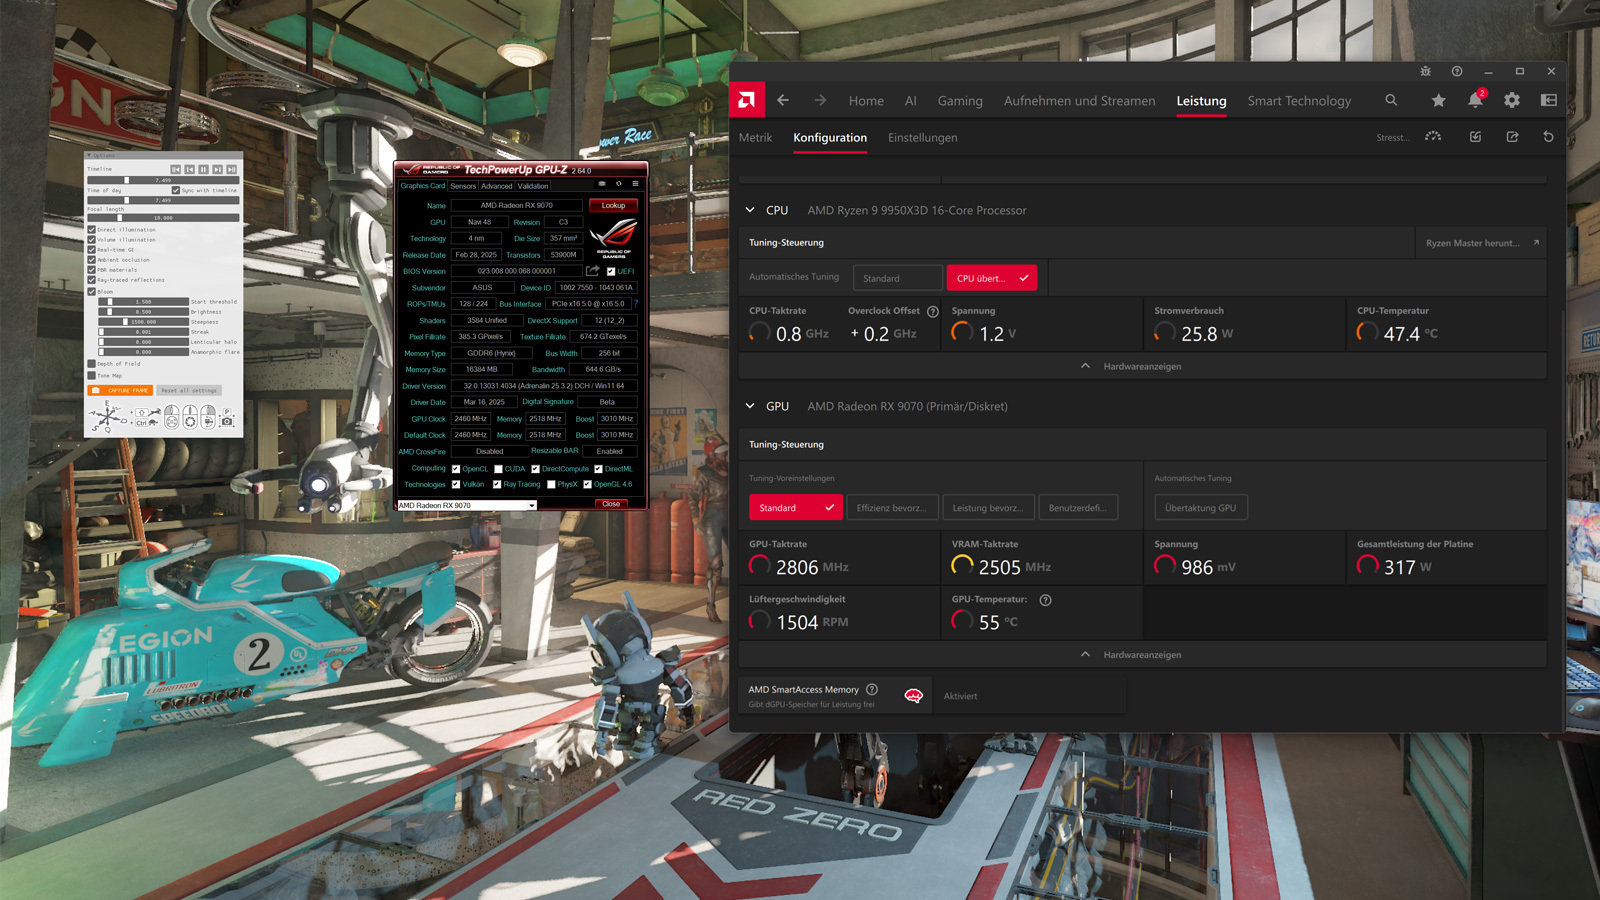1600x900 pixels.
Task: Click the Lookup button in GPU-Z
Action: 613,205
